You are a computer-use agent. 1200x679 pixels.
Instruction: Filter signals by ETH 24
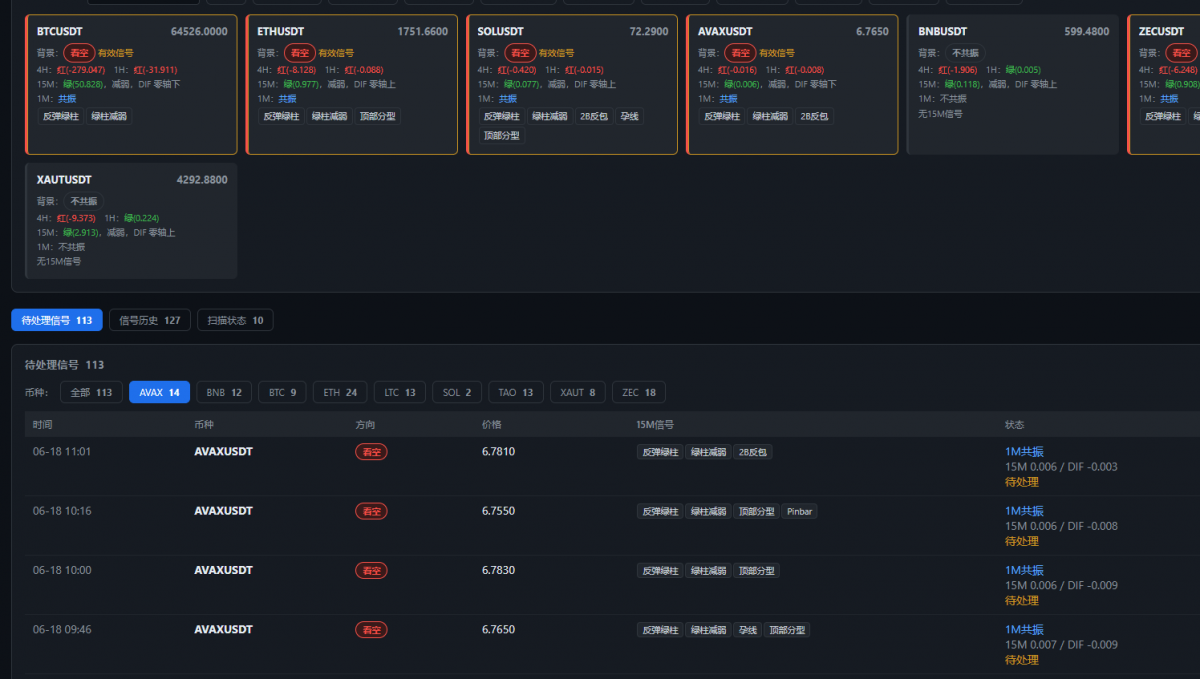[340, 392]
